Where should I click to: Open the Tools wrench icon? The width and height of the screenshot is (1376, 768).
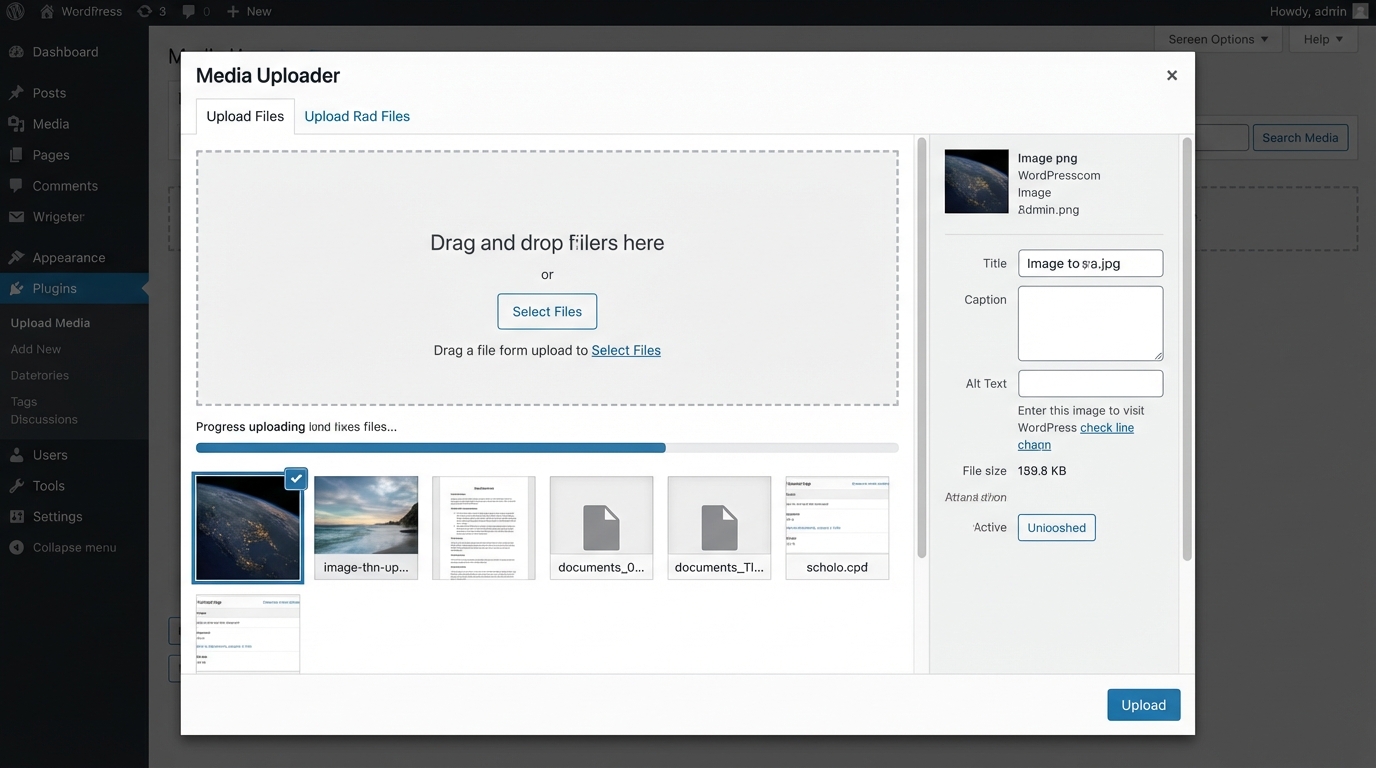(x=17, y=485)
